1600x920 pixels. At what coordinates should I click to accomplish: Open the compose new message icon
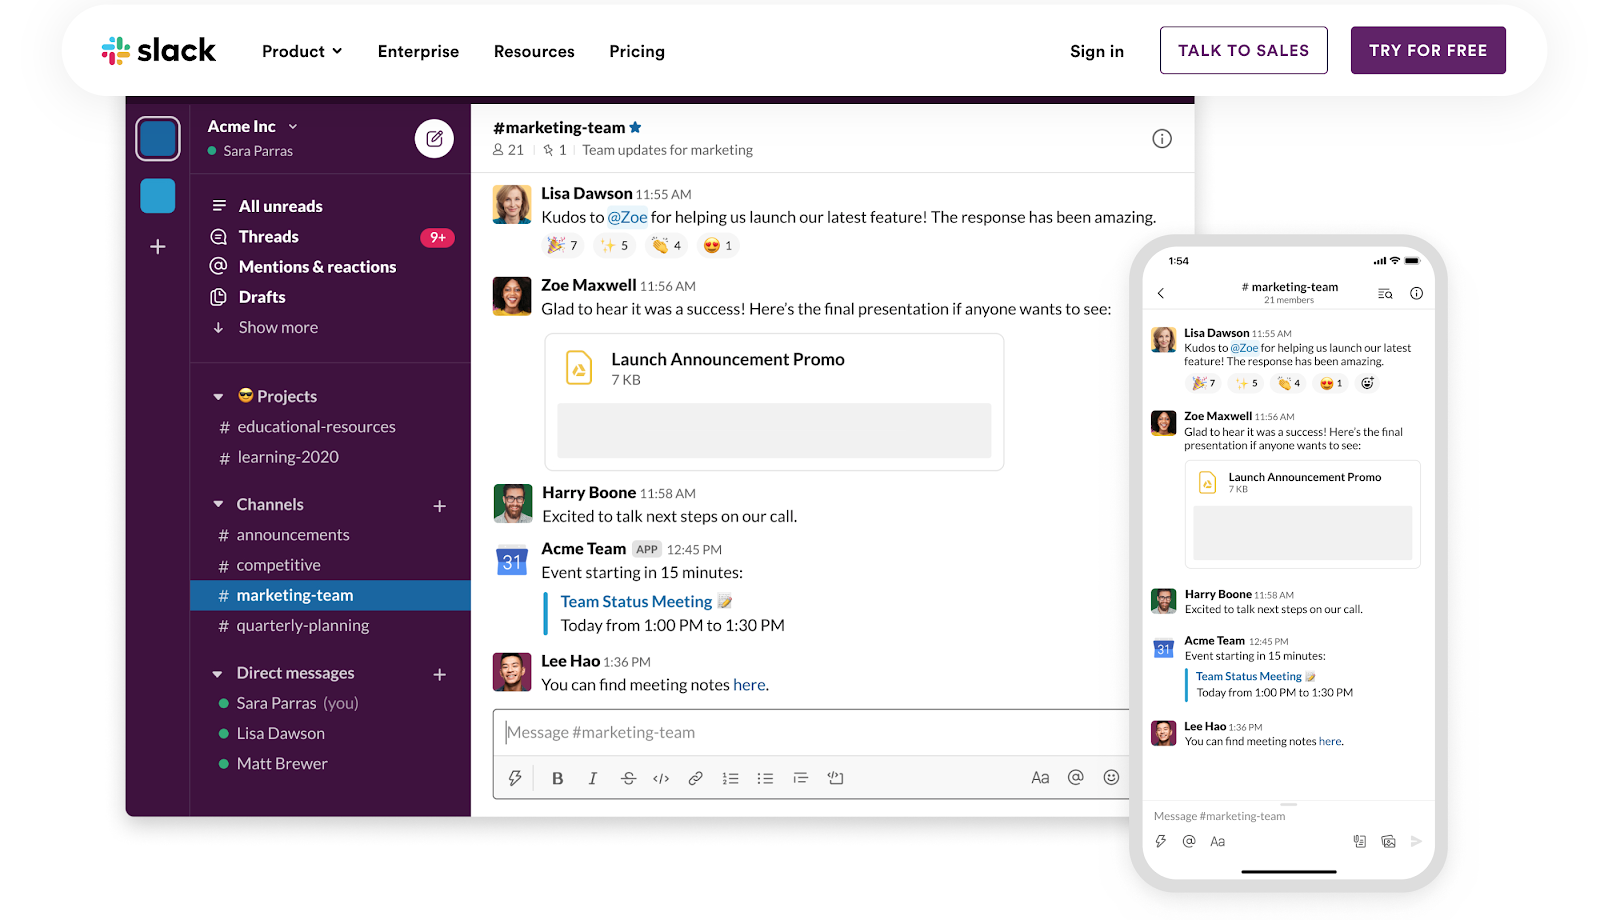[434, 139]
